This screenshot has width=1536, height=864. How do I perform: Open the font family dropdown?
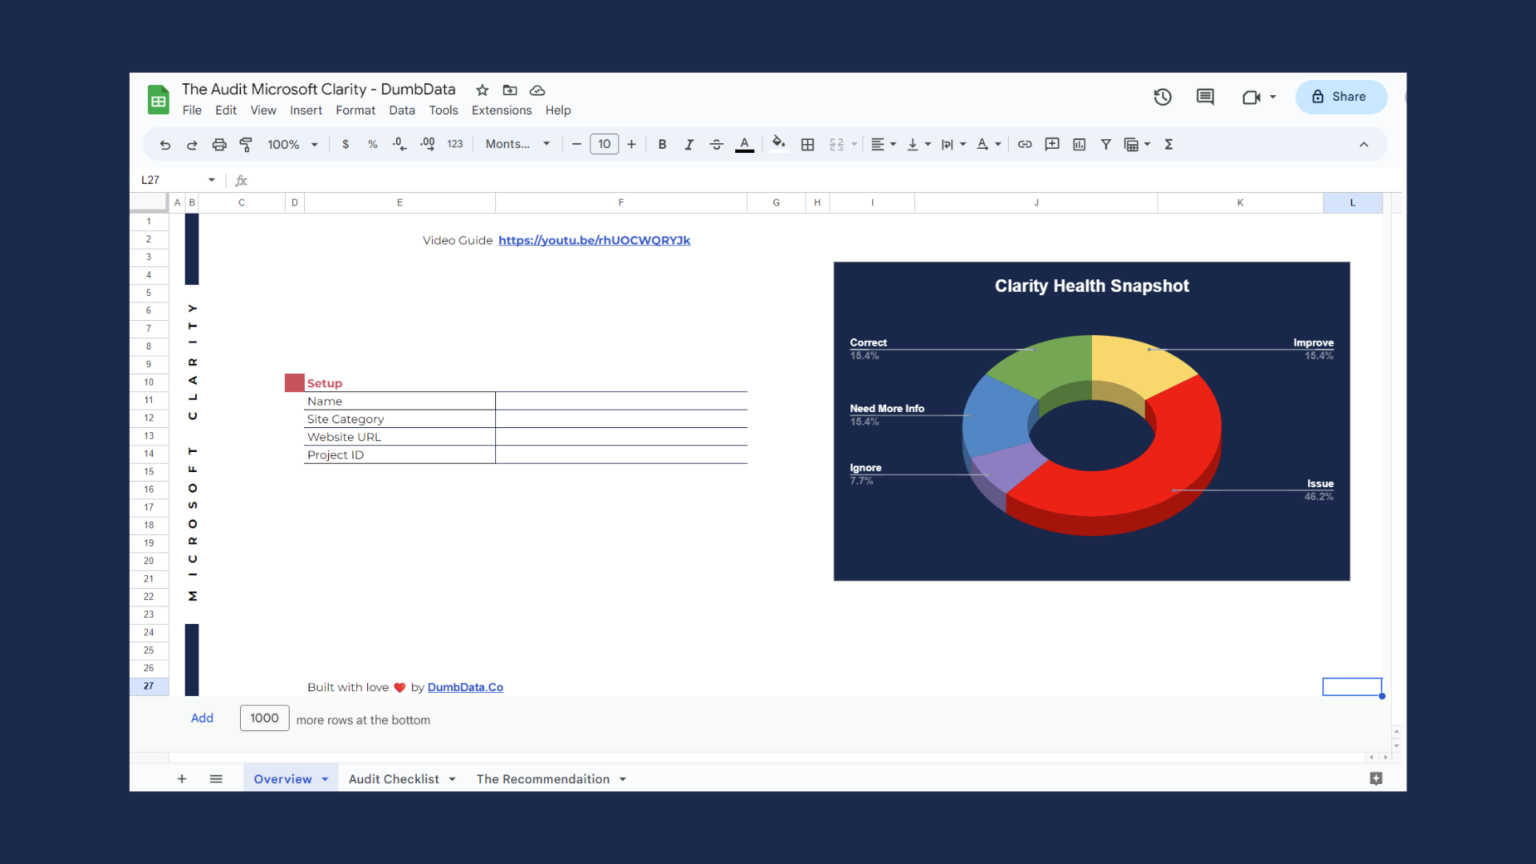tap(518, 145)
